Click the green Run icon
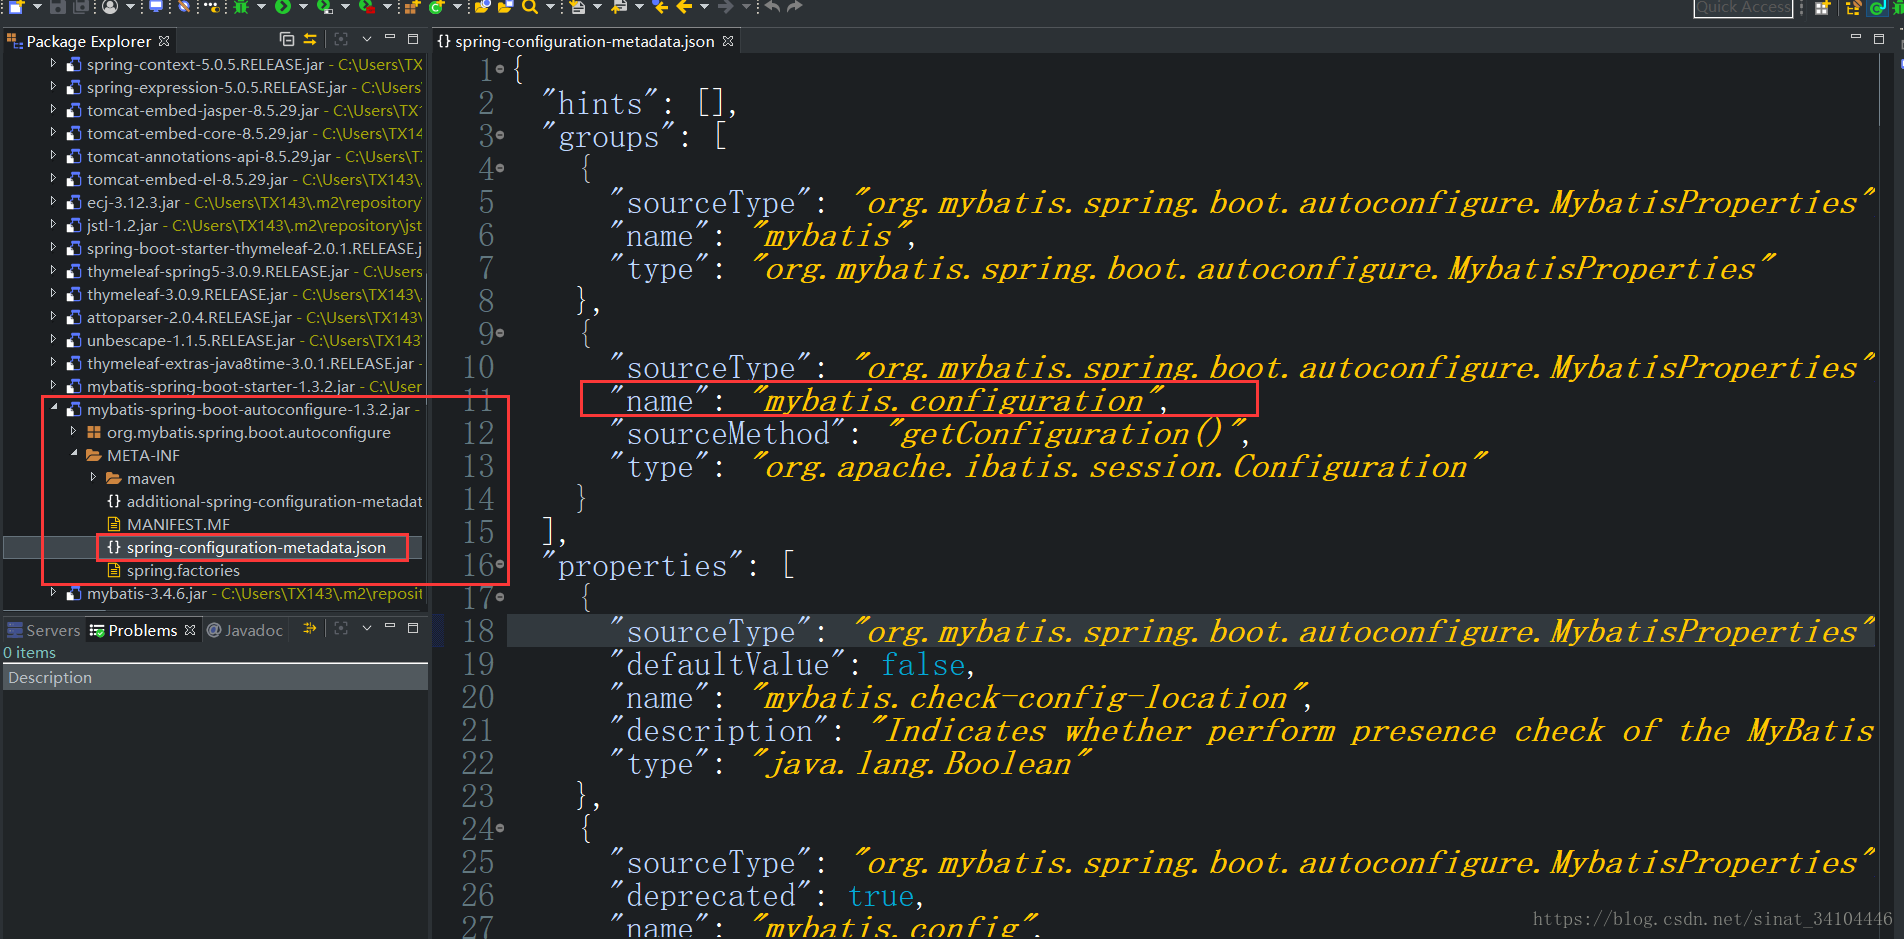 click(x=283, y=7)
